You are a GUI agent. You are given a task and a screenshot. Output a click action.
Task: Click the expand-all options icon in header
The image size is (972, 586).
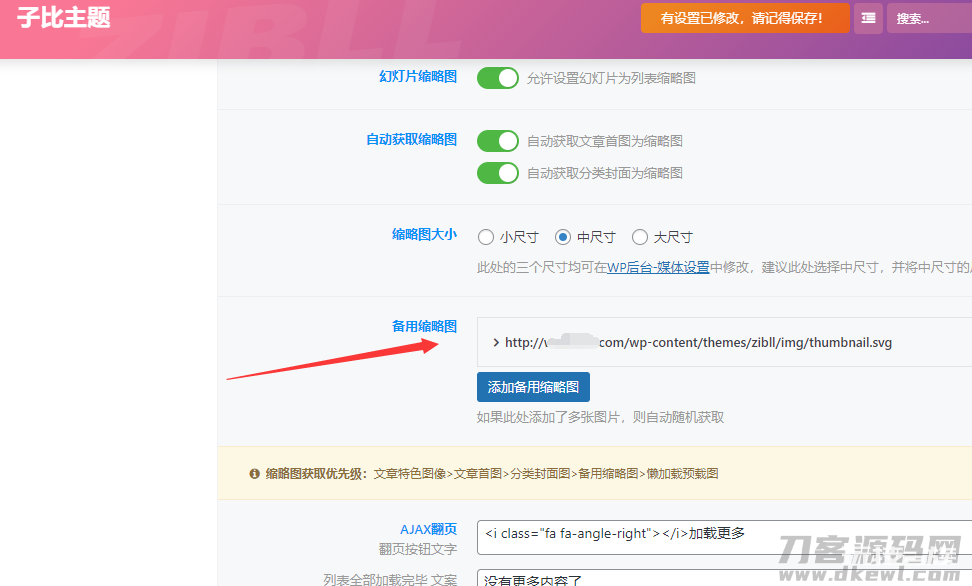(868, 18)
